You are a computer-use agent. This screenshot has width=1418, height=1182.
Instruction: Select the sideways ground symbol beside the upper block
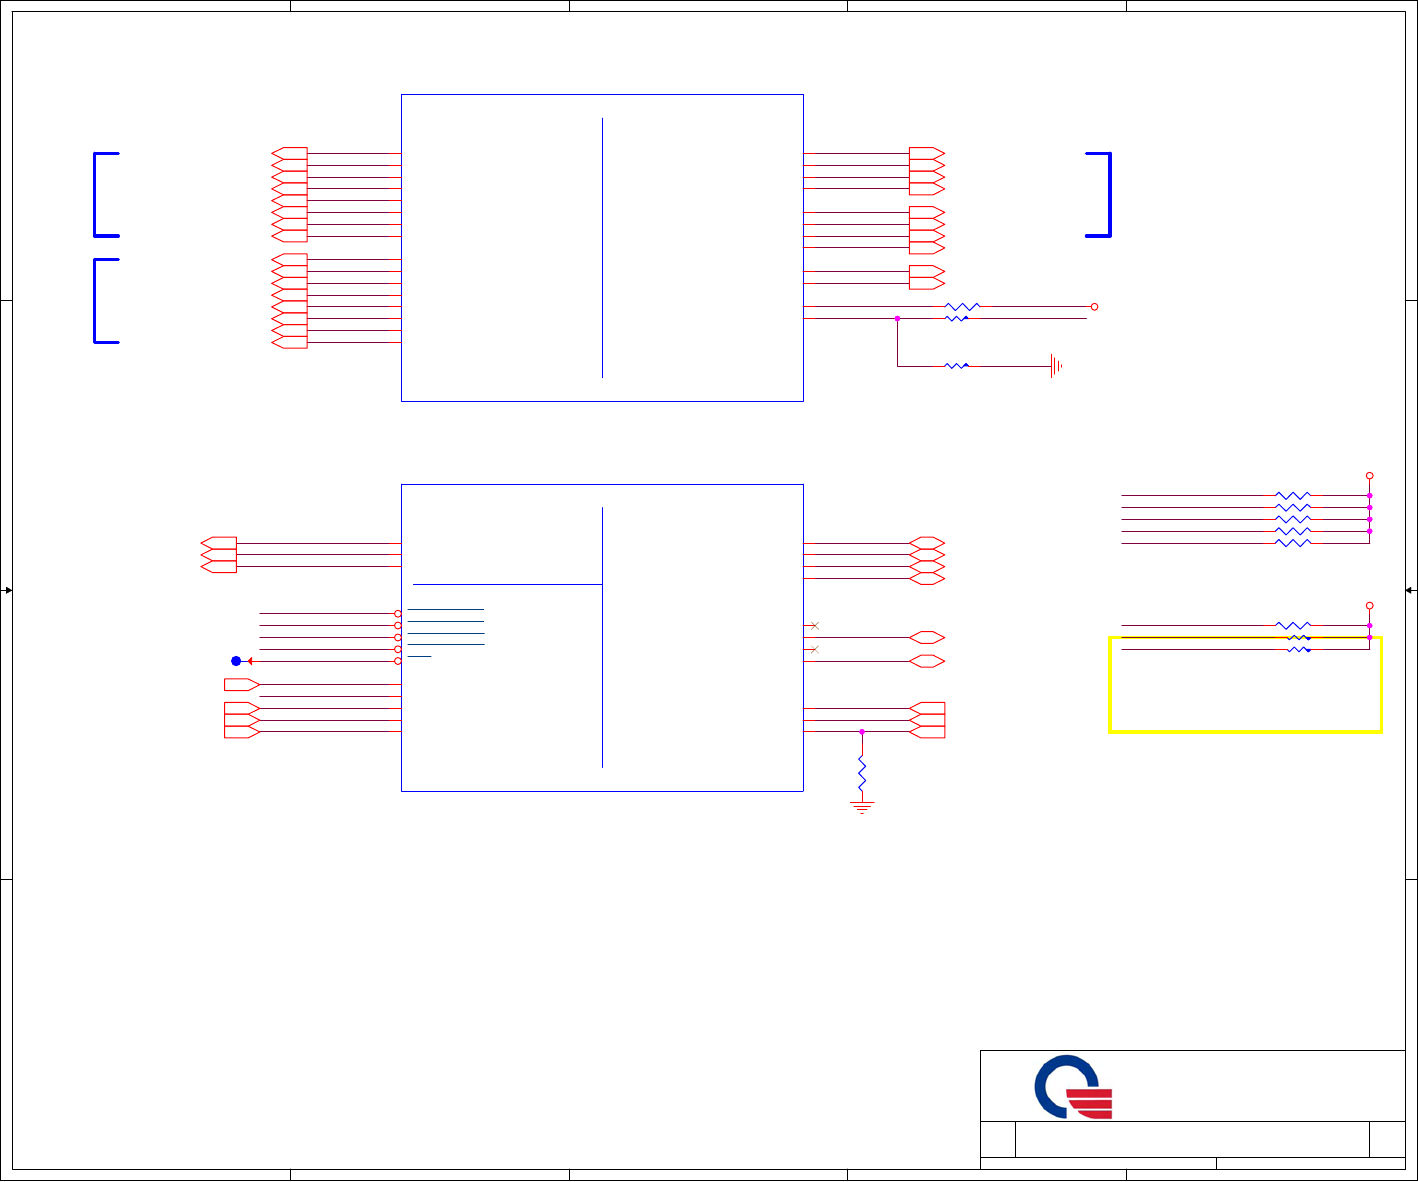pyautogui.click(x=1055, y=366)
